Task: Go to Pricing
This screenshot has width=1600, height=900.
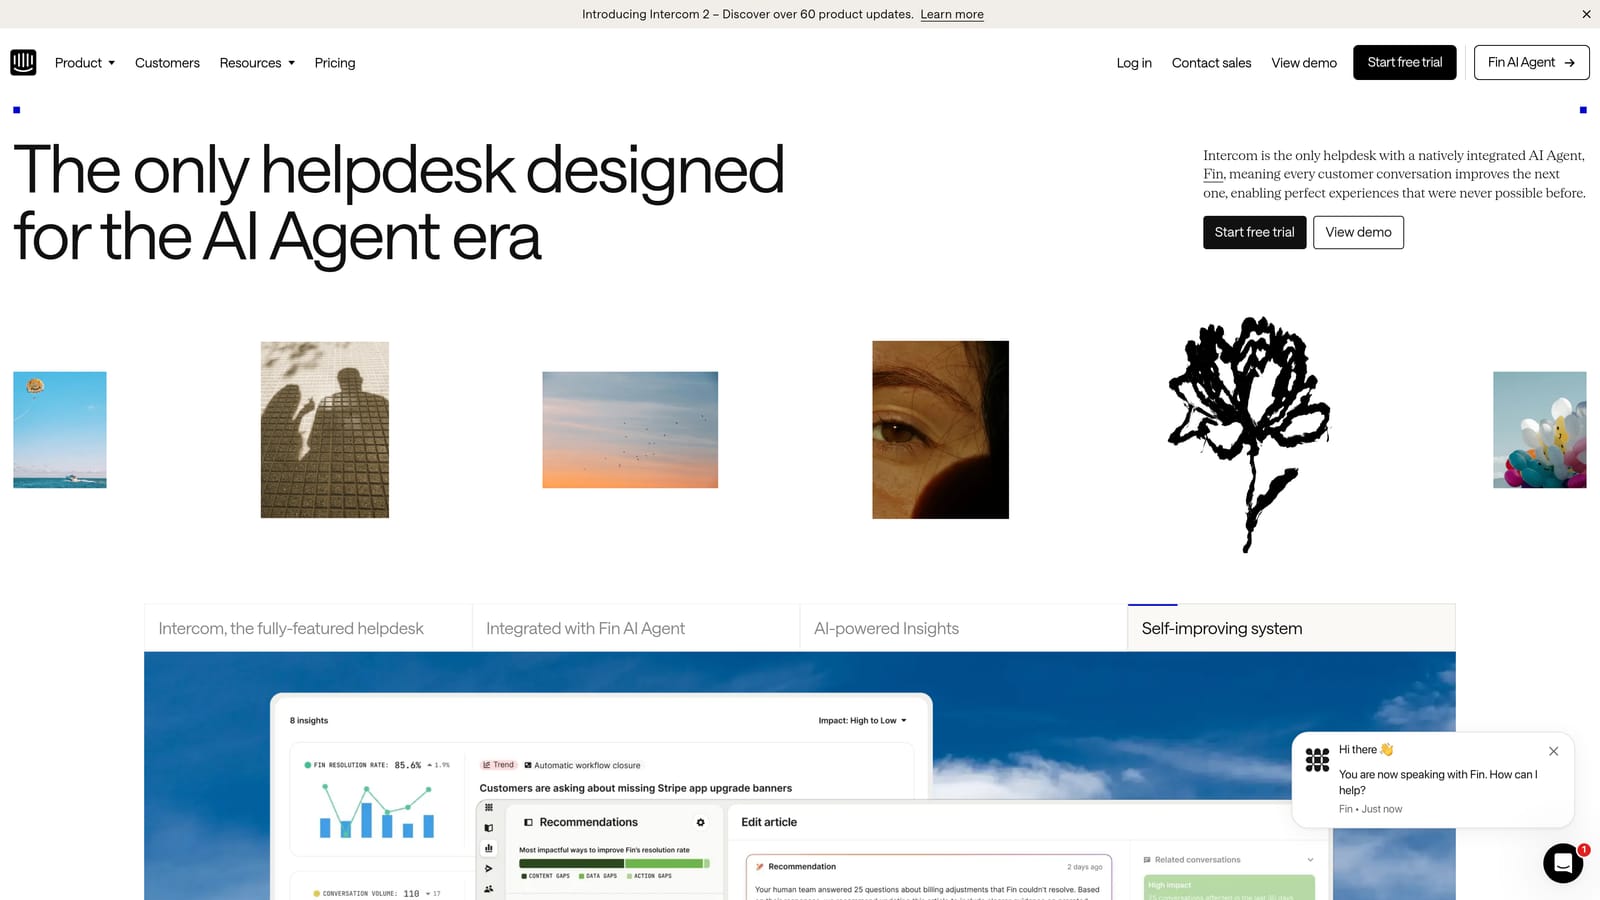Action: [335, 63]
